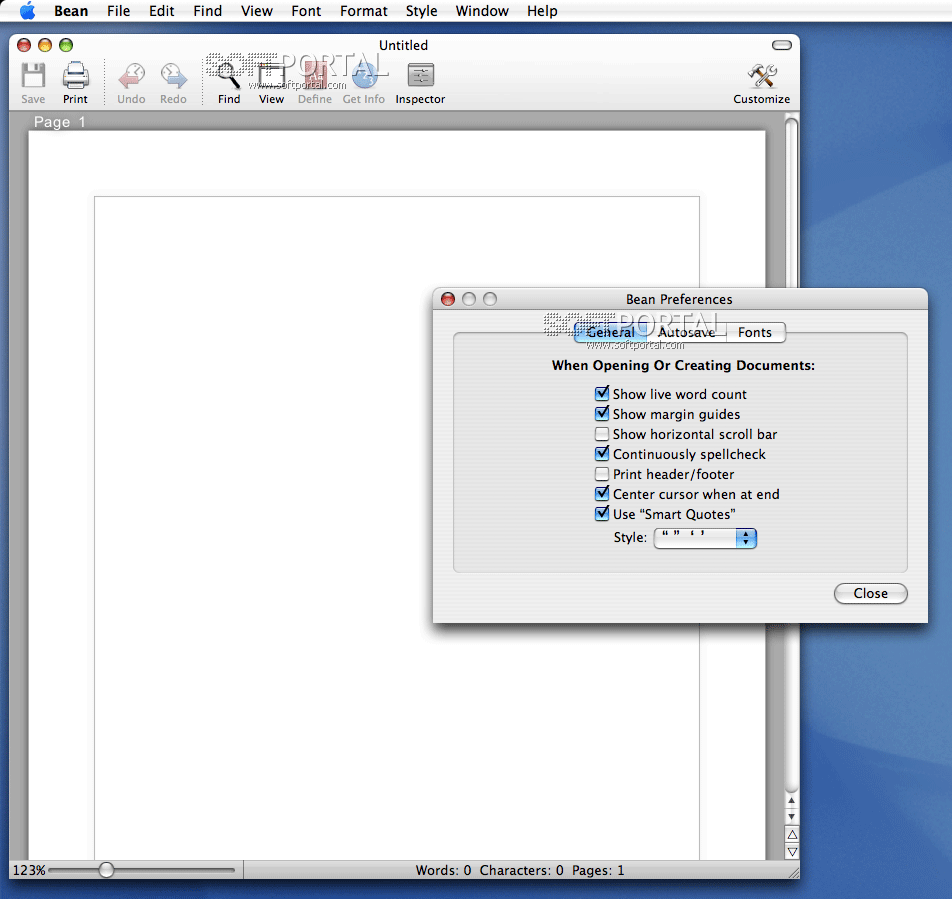This screenshot has width=952, height=899.
Task: Click the Close button in Preferences
Action: pos(871,594)
